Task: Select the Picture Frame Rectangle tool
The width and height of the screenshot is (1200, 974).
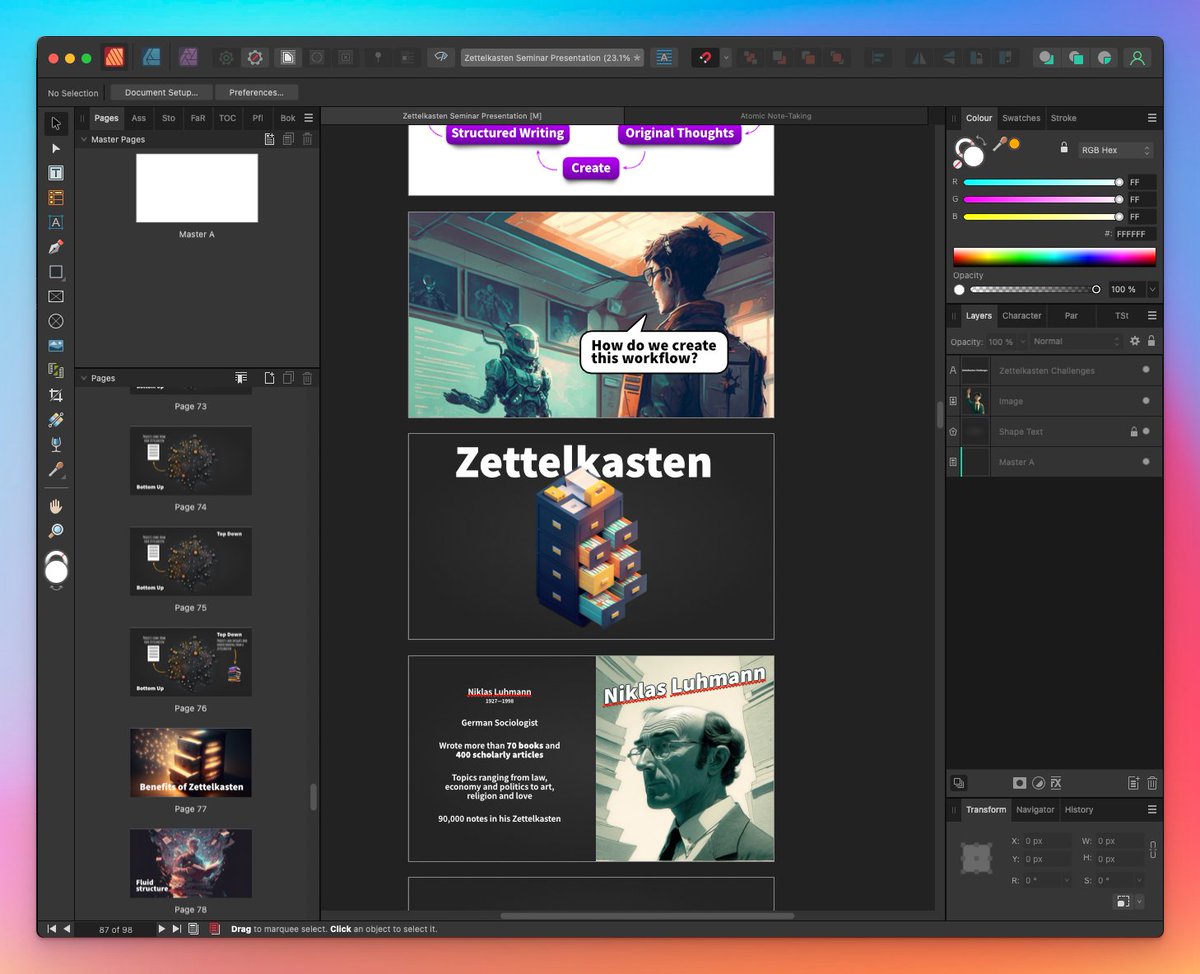Action: click(x=56, y=297)
